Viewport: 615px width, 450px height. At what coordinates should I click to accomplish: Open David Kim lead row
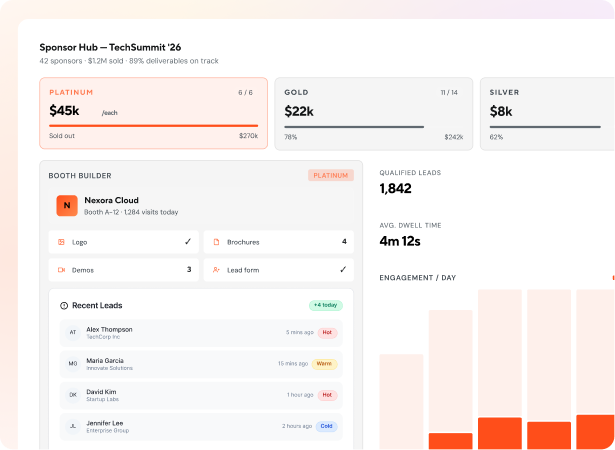201,395
